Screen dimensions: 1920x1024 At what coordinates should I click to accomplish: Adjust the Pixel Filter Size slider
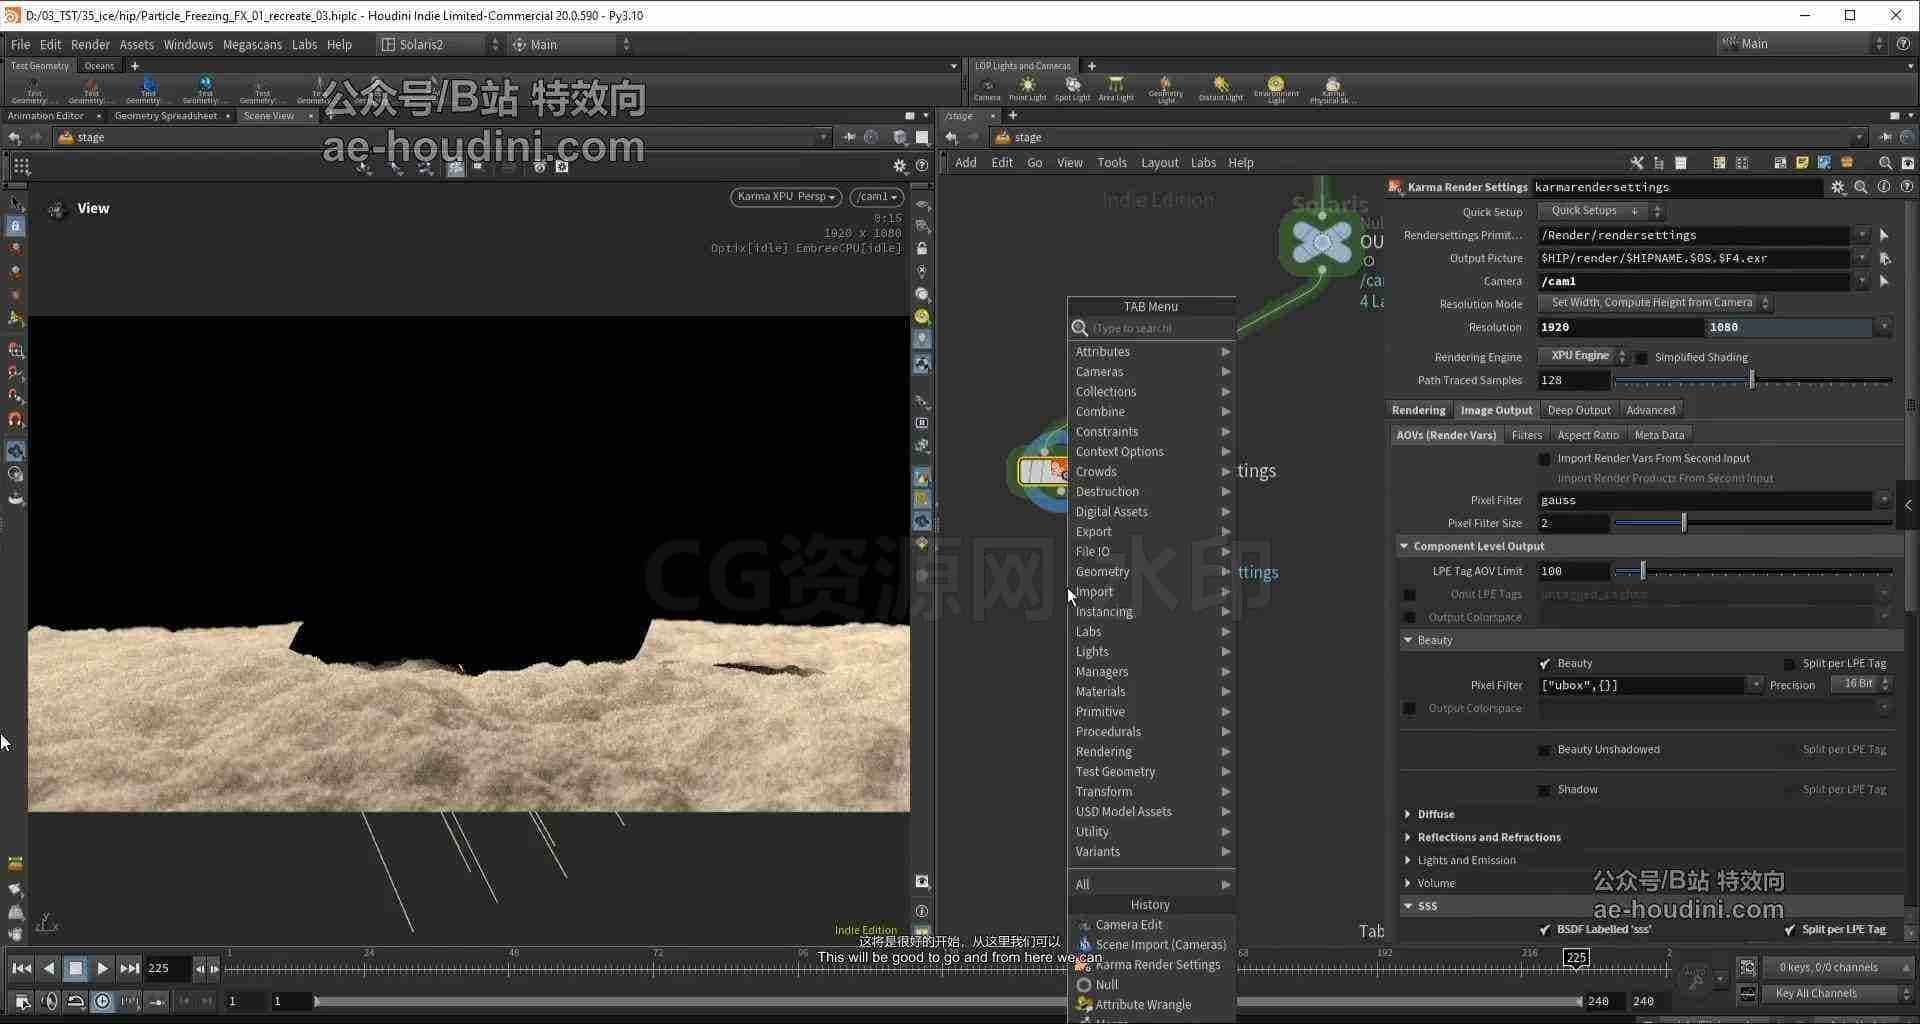pos(1683,523)
